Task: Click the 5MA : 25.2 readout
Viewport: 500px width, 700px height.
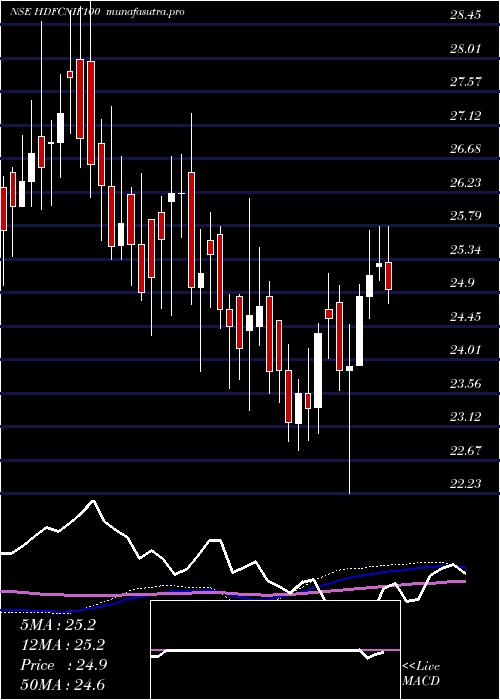Action: (58, 625)
